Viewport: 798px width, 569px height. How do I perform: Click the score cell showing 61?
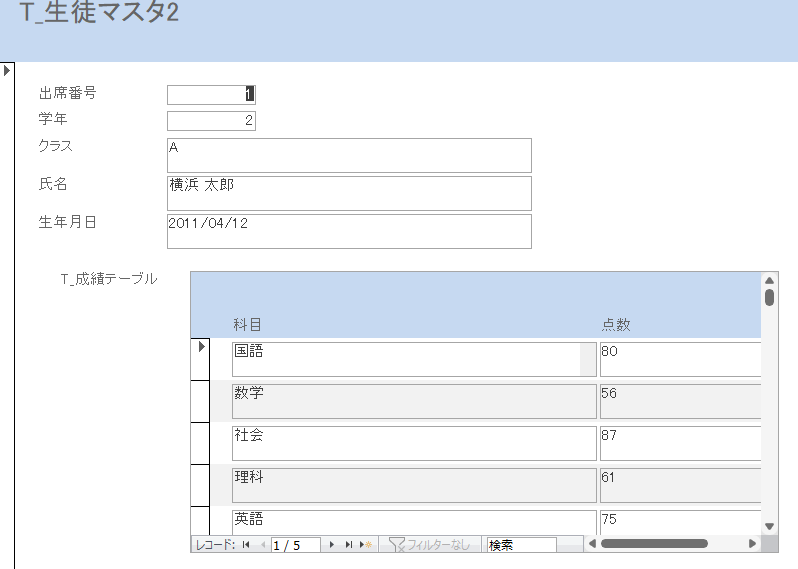coord(680,485)
